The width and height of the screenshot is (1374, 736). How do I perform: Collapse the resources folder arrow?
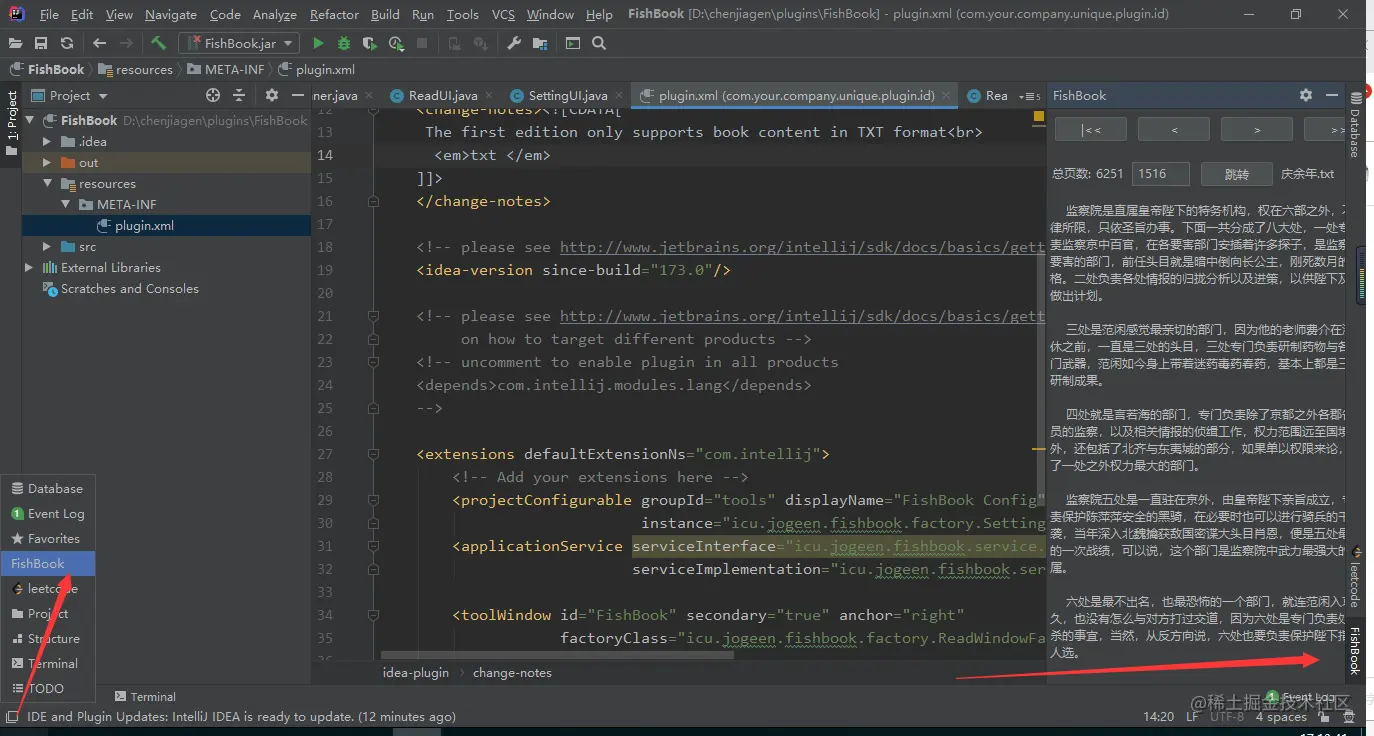[x=47, y=184]
